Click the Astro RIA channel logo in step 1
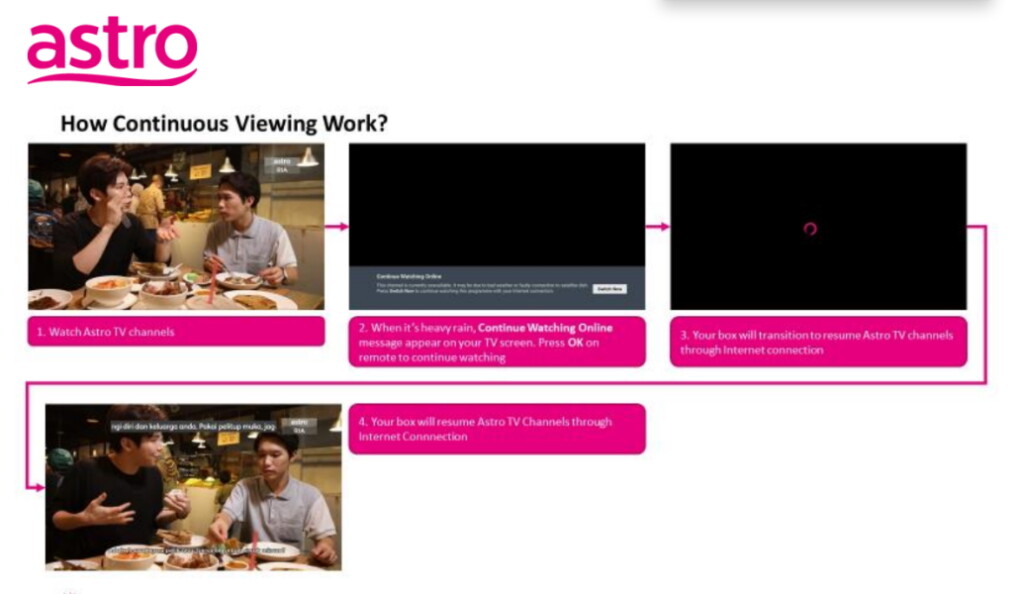Screen dimensions: 1024x594 [282, 165]
